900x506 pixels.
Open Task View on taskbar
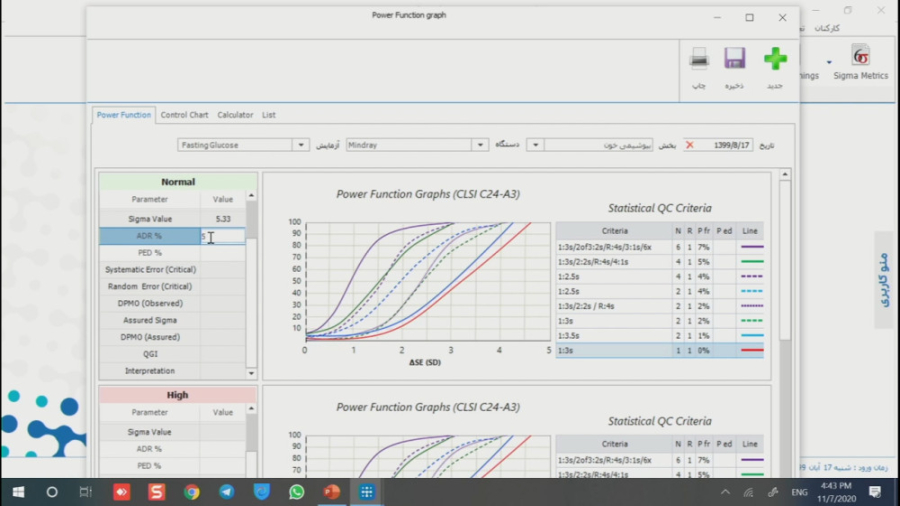point(86,492)
